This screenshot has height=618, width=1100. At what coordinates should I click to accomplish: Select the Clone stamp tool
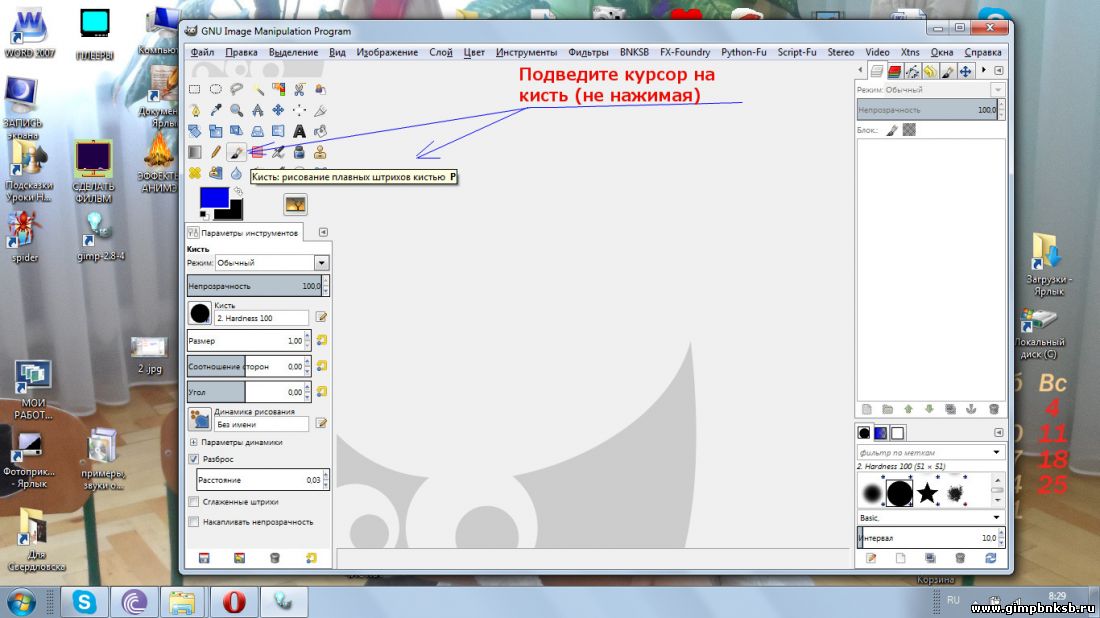click(x=321, y=152)
